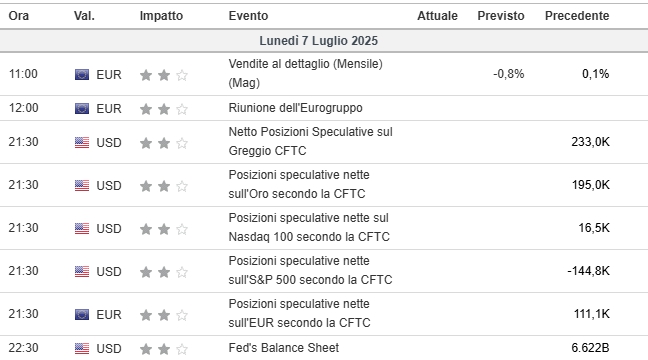This screenshot has height=360, width=648.
Task: Click the Impatto column header
Action: 161,16
